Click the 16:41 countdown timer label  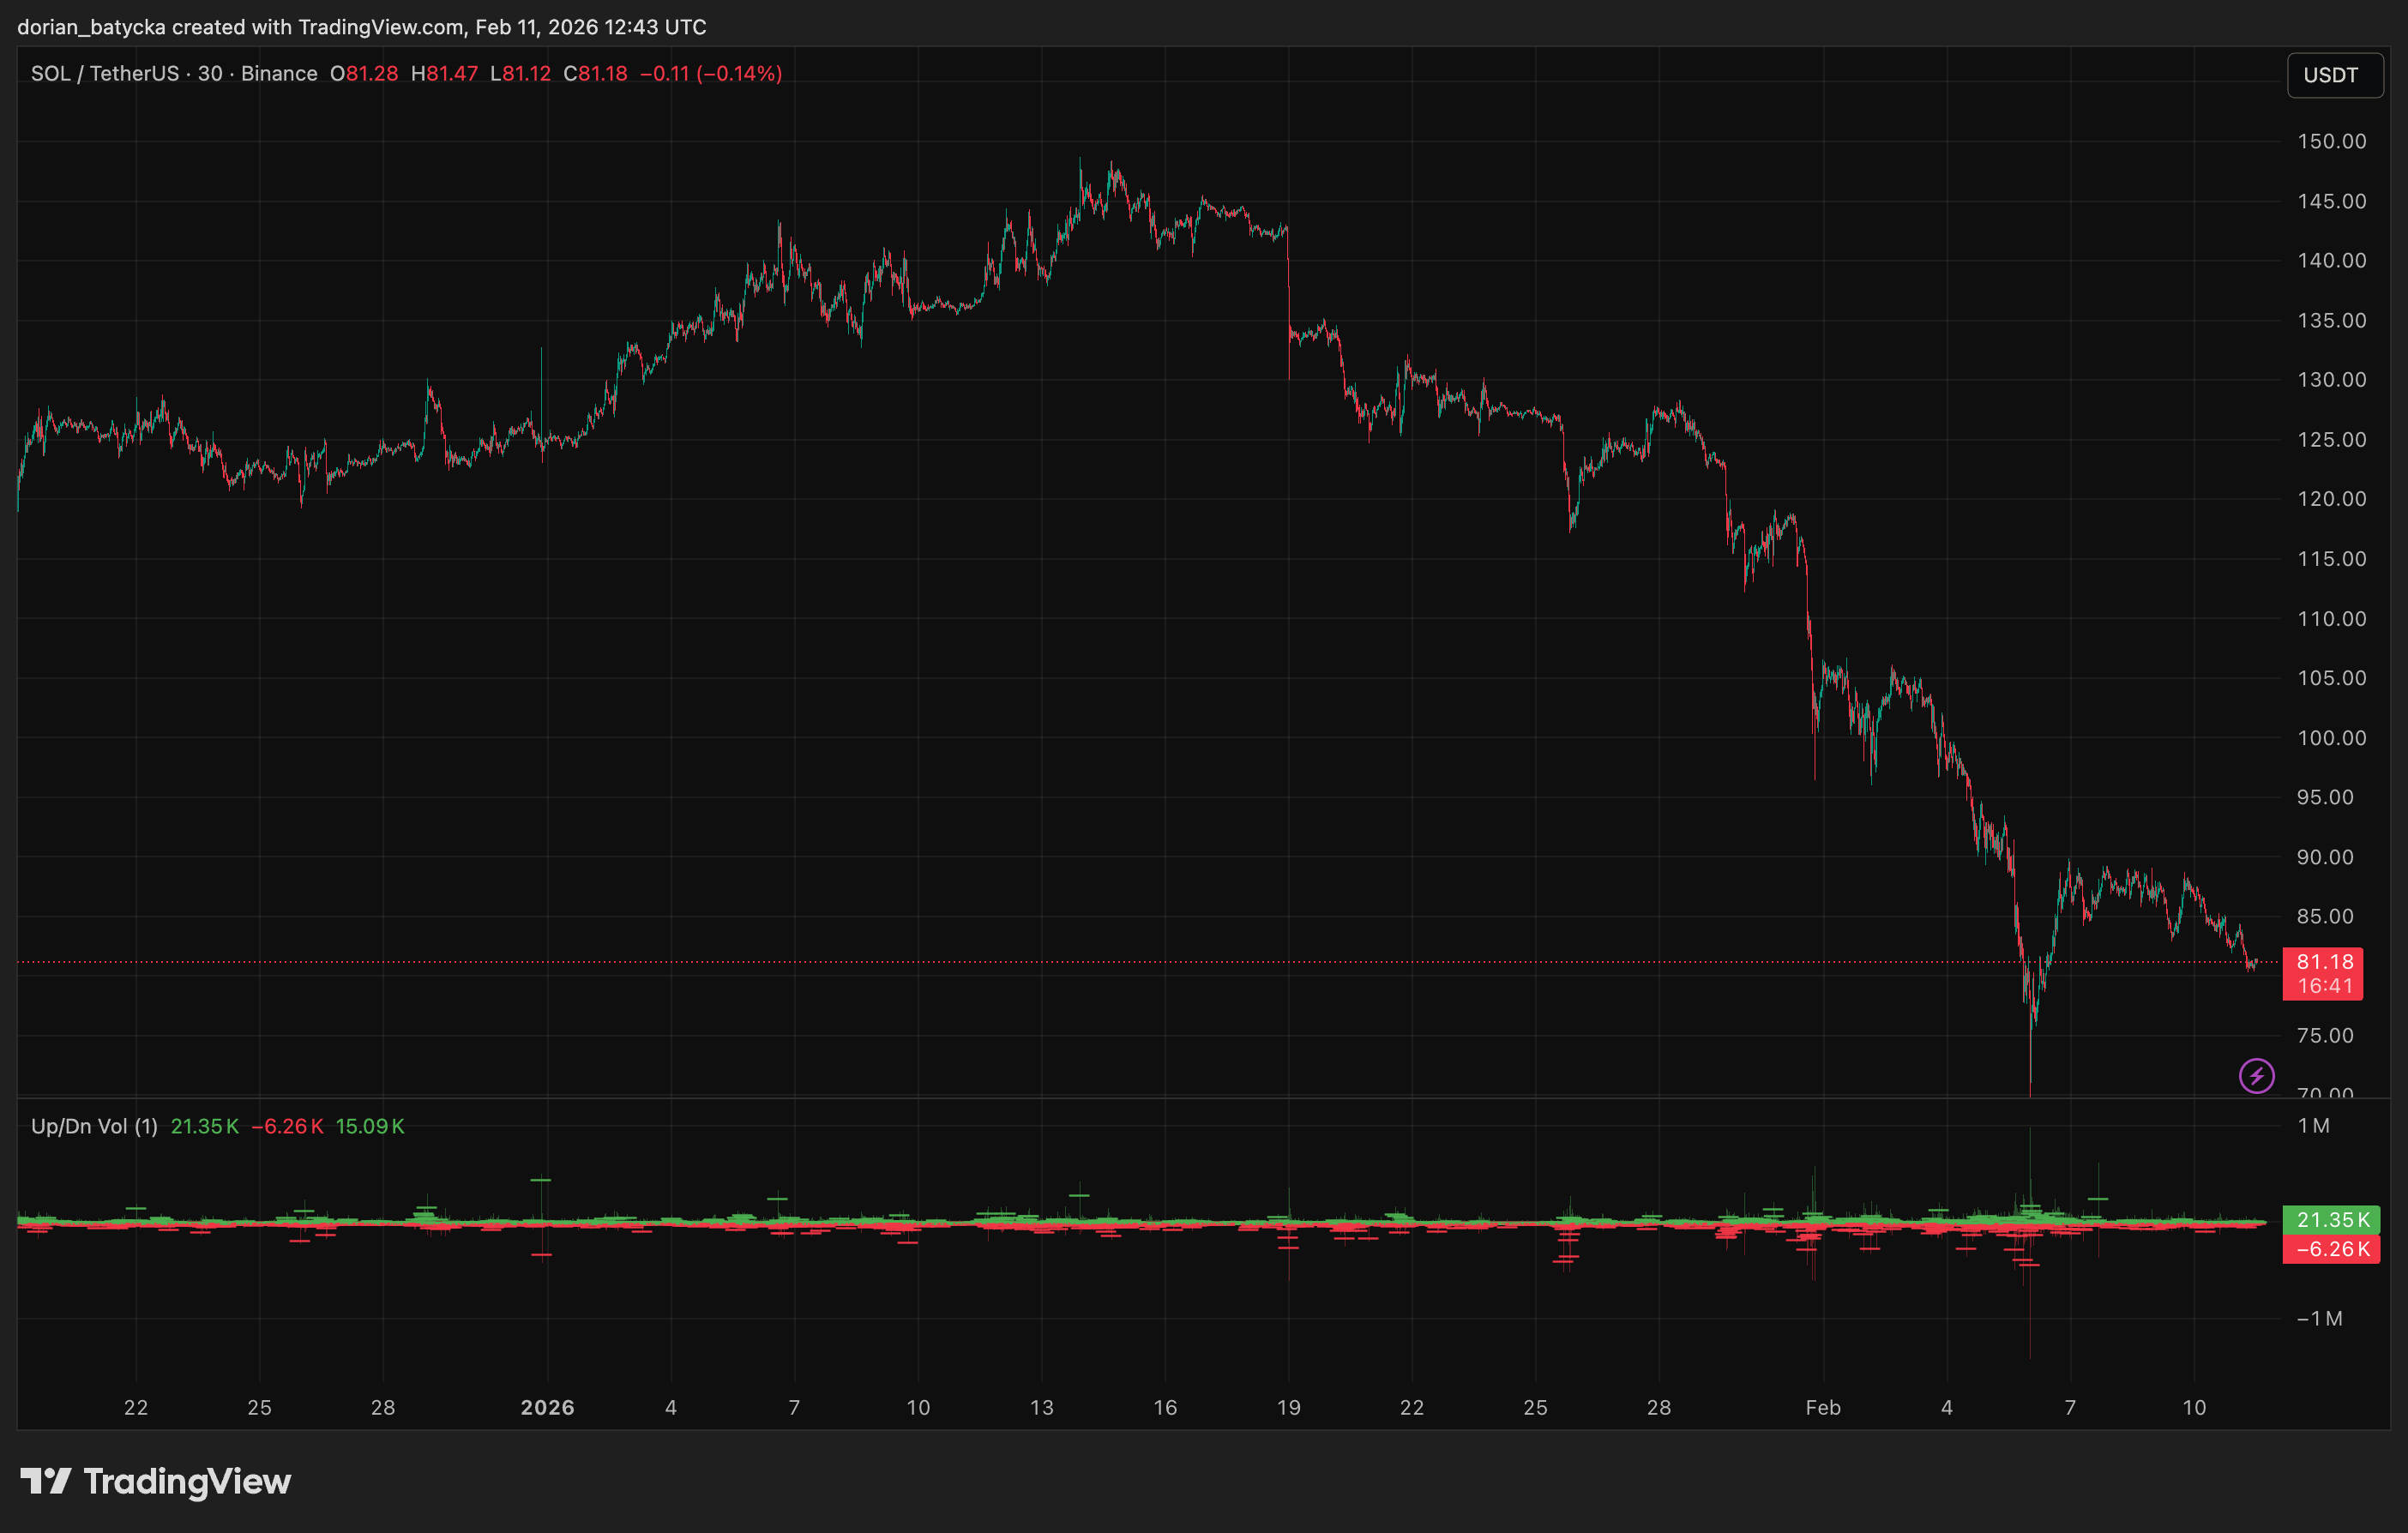tap(2324, 986)
